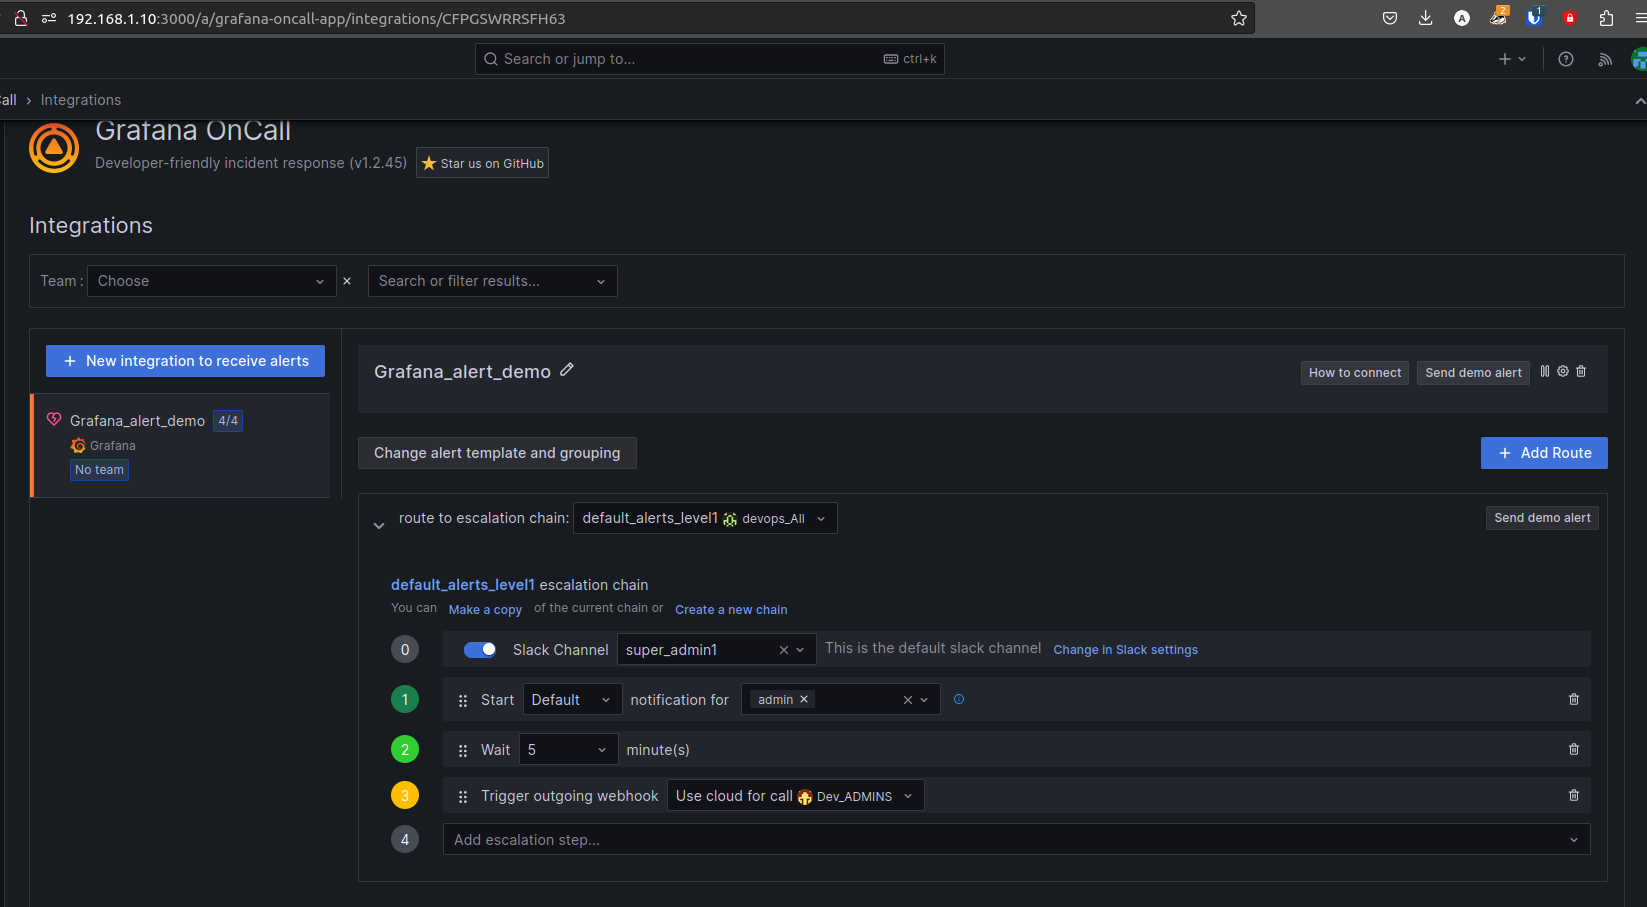Open the browser downloads icon
The image size is (1647, 907).
pyautogui.click(x=1426, y=18)
